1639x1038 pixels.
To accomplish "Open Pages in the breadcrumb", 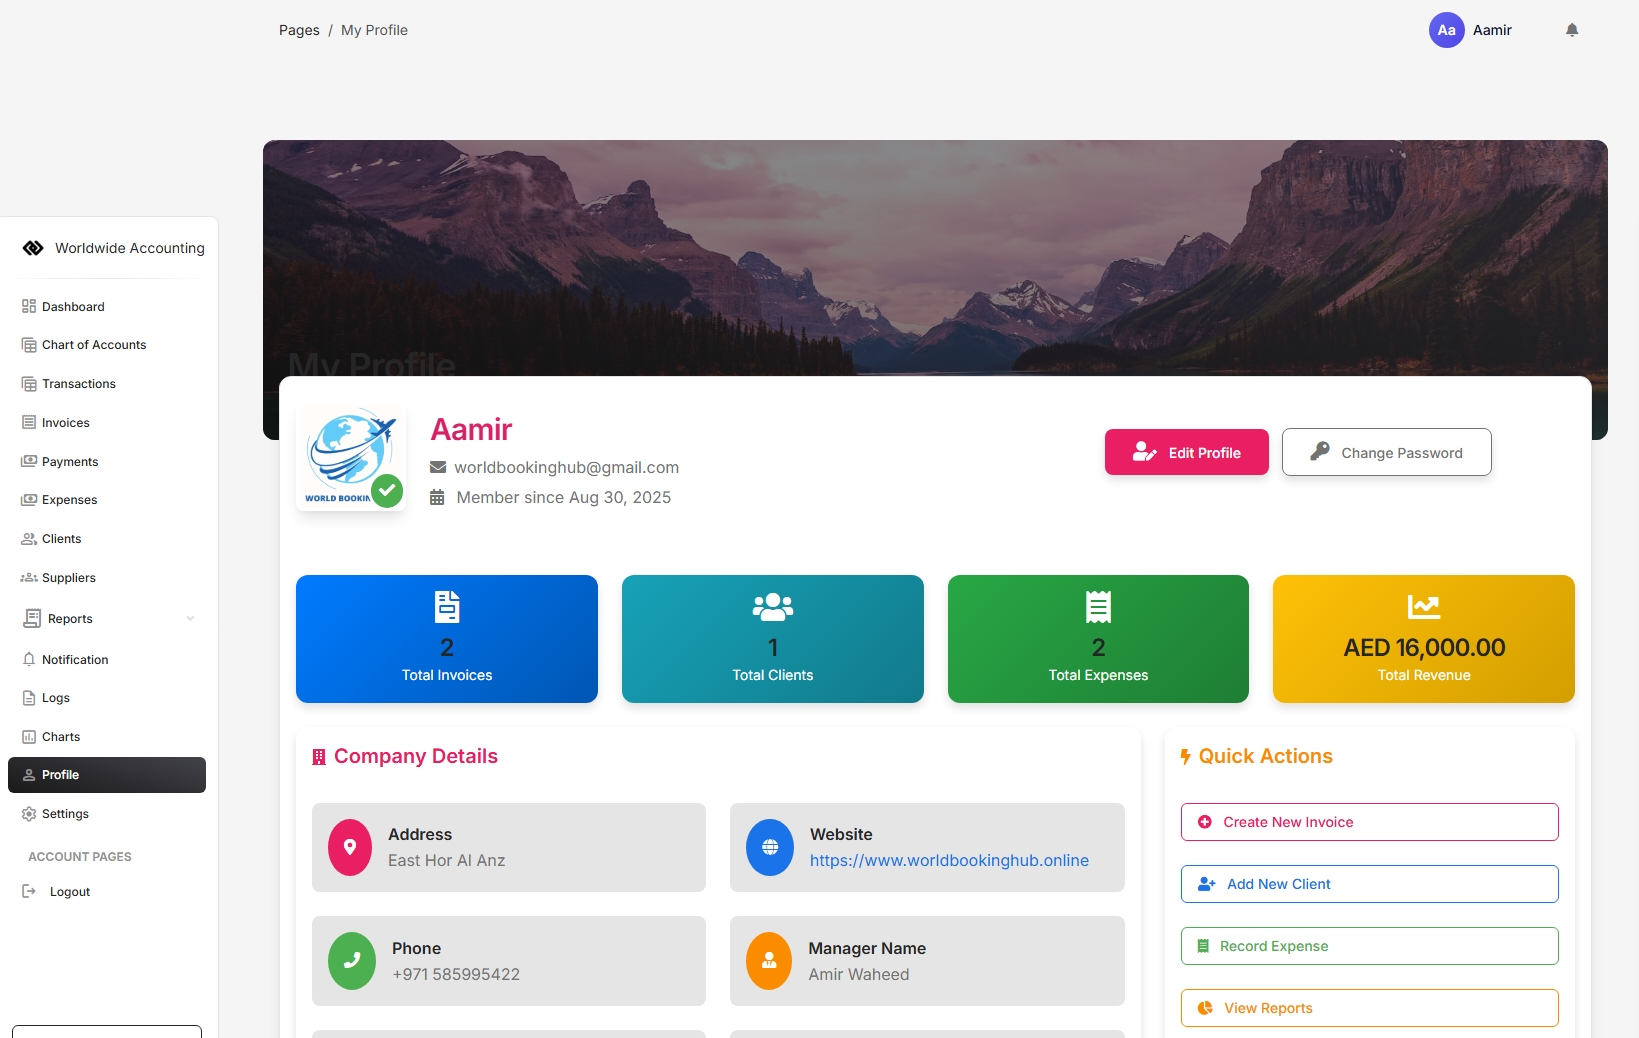I will [298, 30].
